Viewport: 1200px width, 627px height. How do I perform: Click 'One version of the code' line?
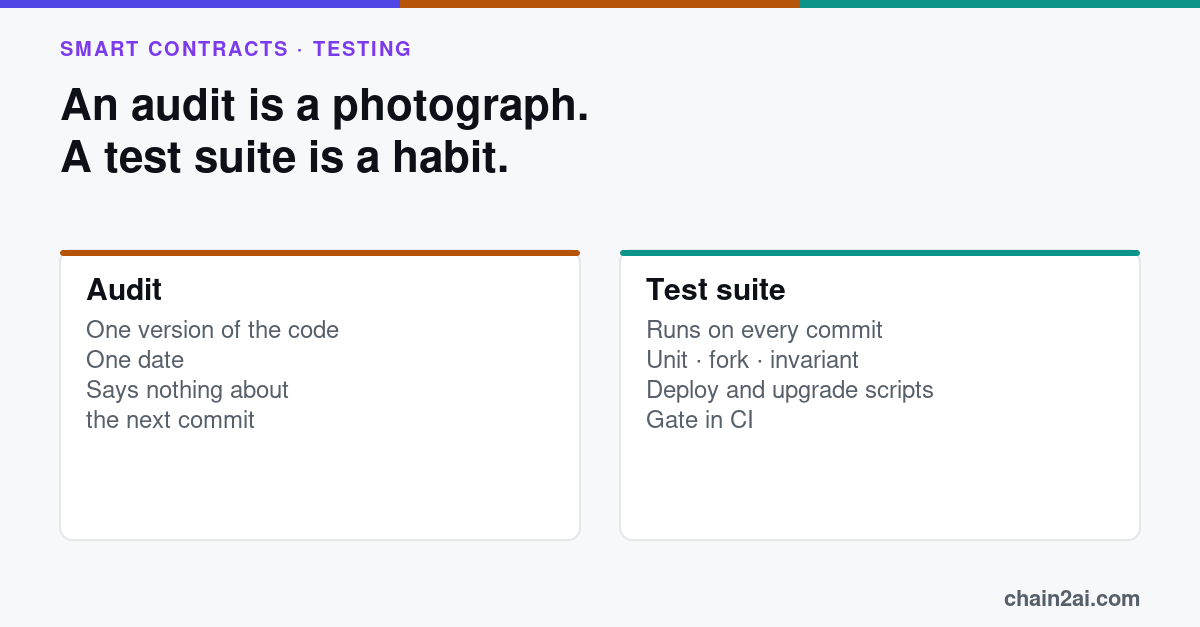[x=212, y=330]
